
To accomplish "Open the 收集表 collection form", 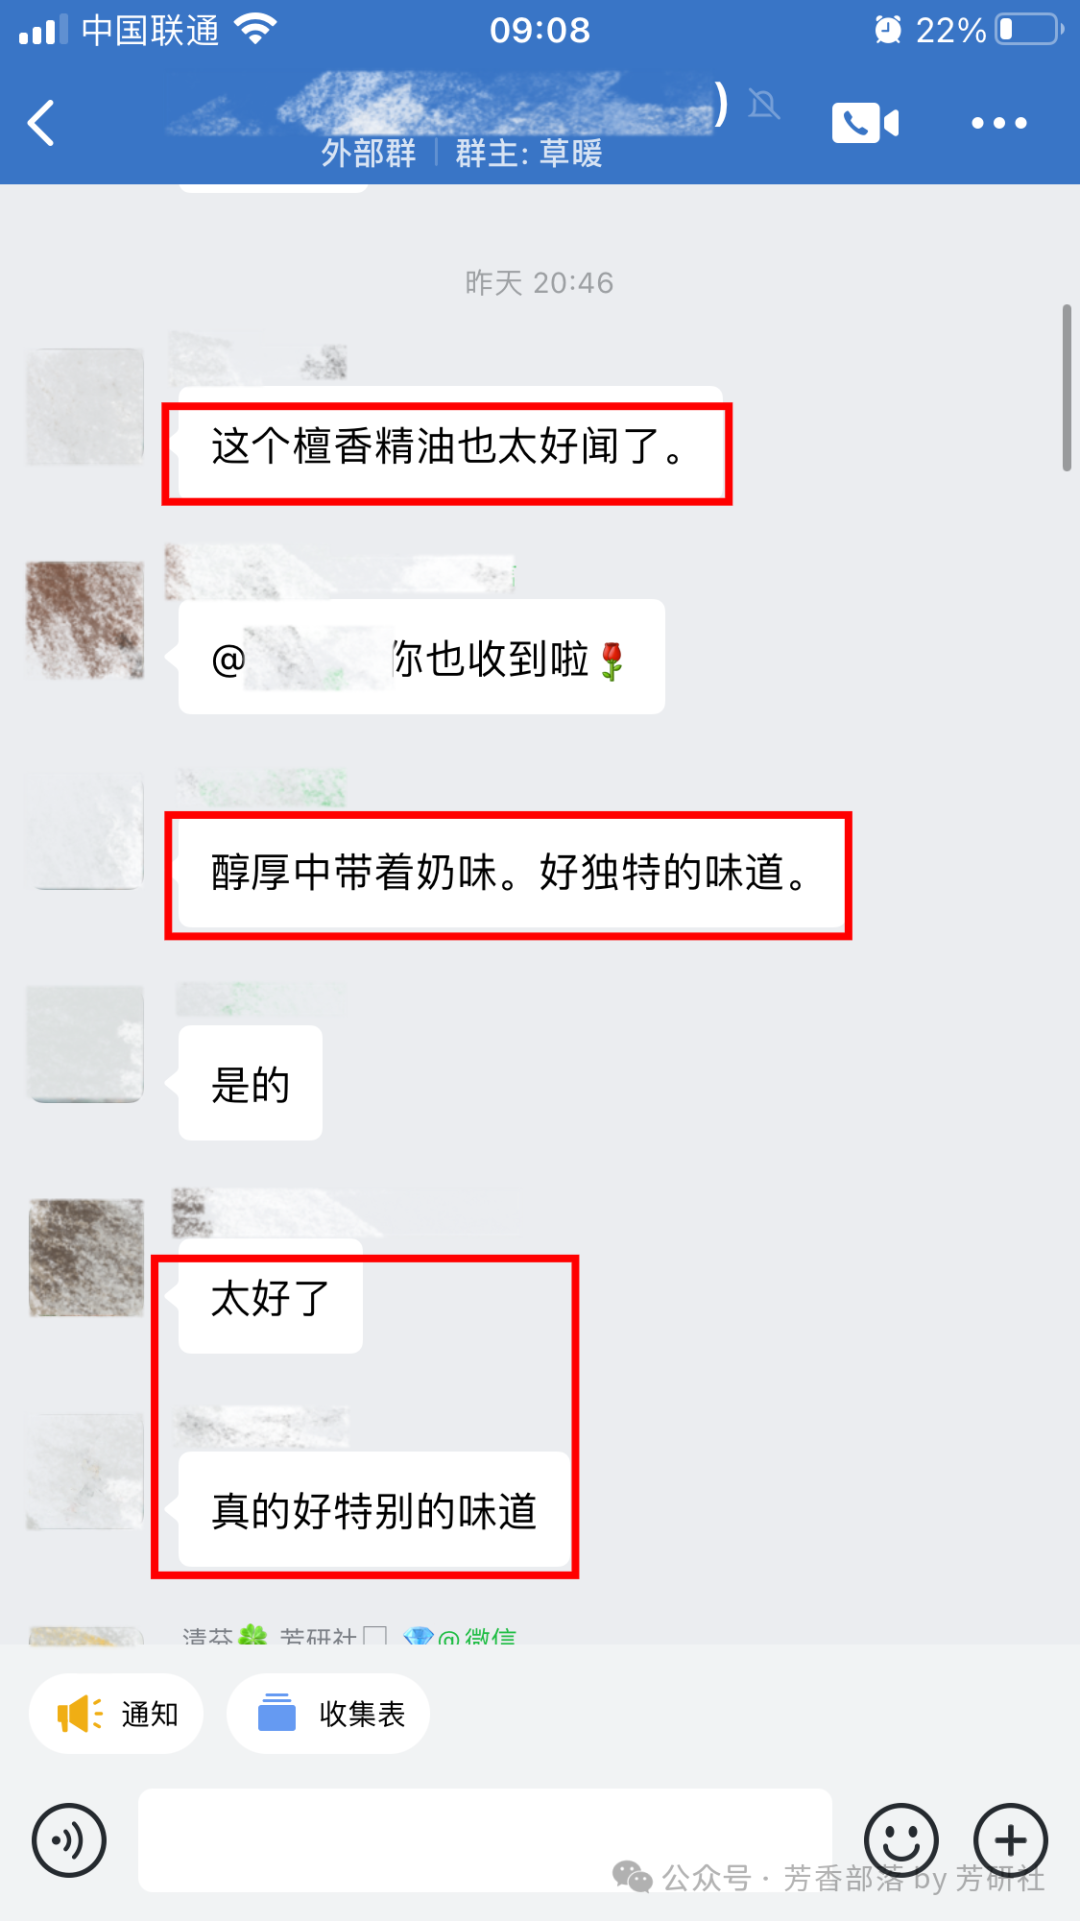I will (328, 1713).
